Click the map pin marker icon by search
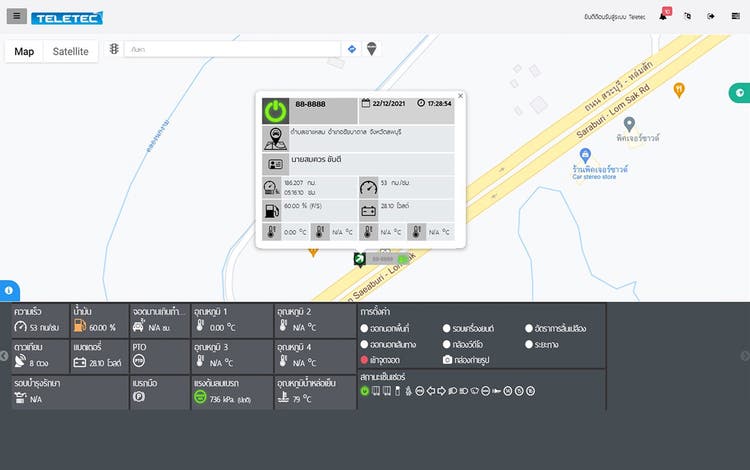750x470 pixels. coord(372,49)
